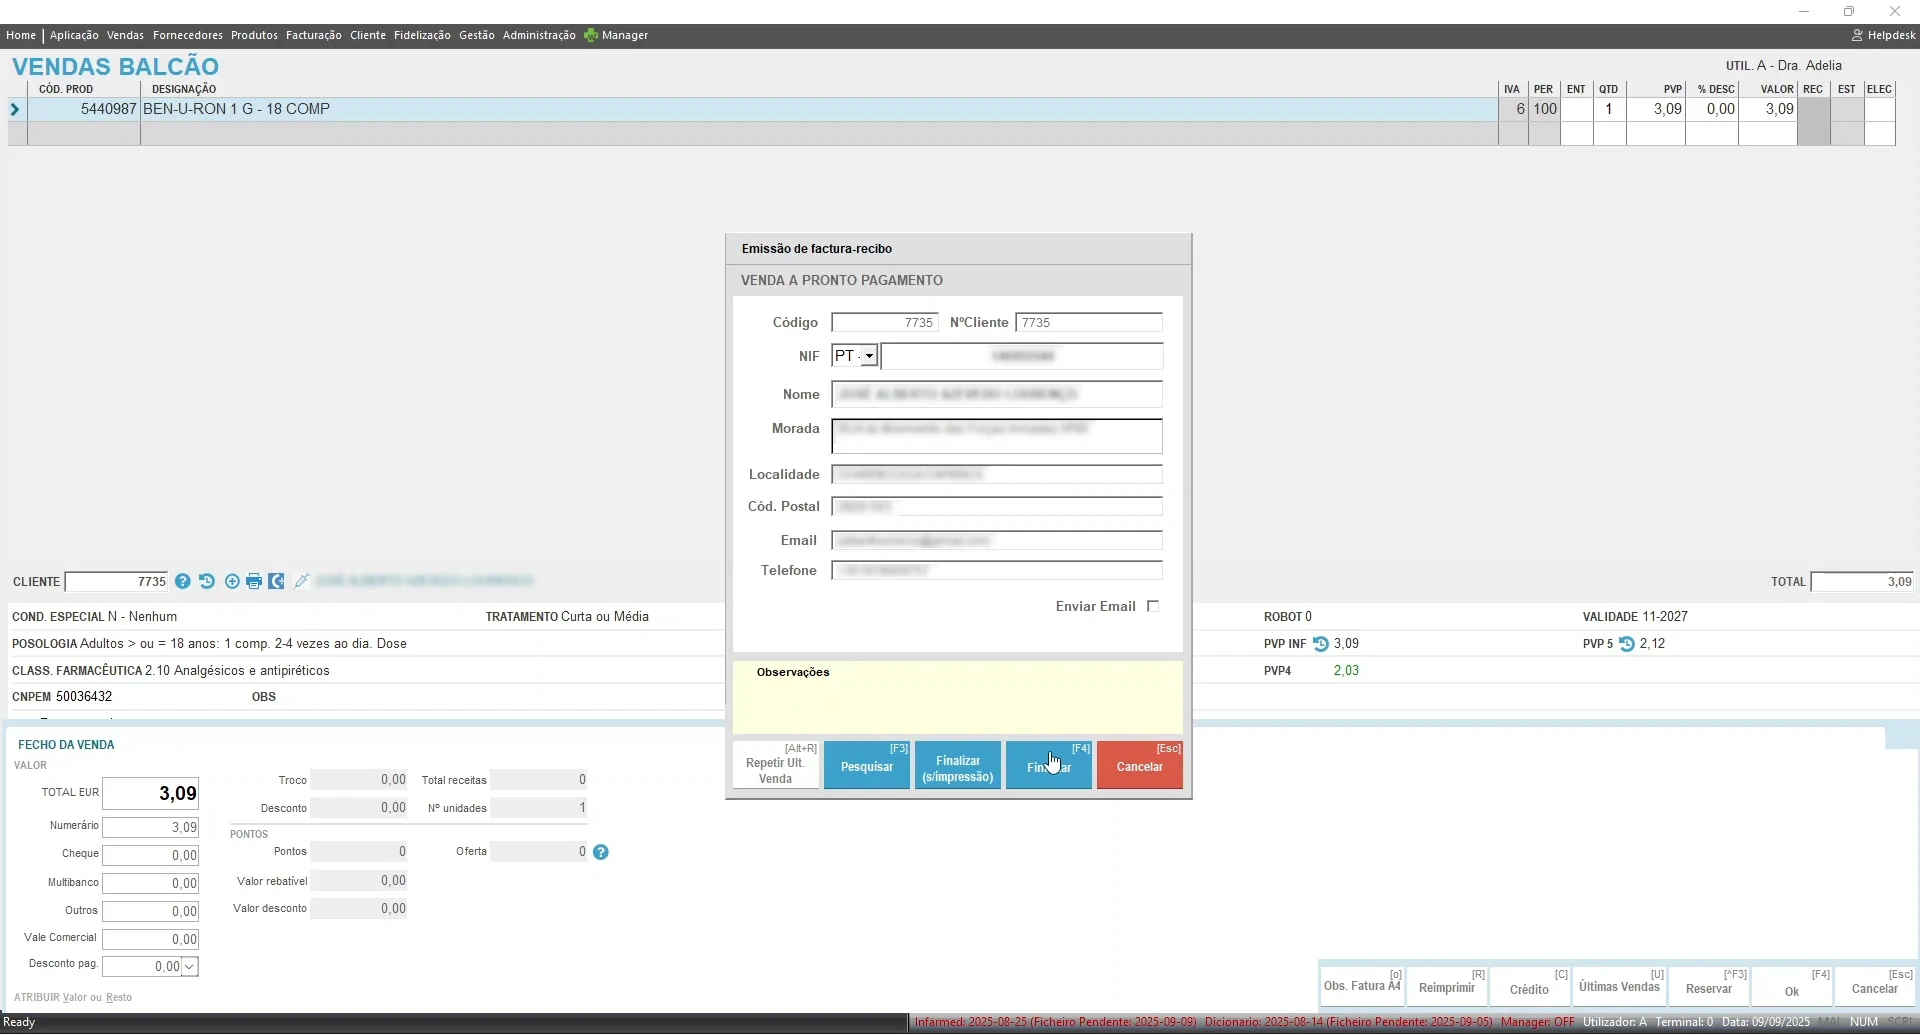
Task: Click the Últimas Vendas button
Action: click(x=1619, y=986)
